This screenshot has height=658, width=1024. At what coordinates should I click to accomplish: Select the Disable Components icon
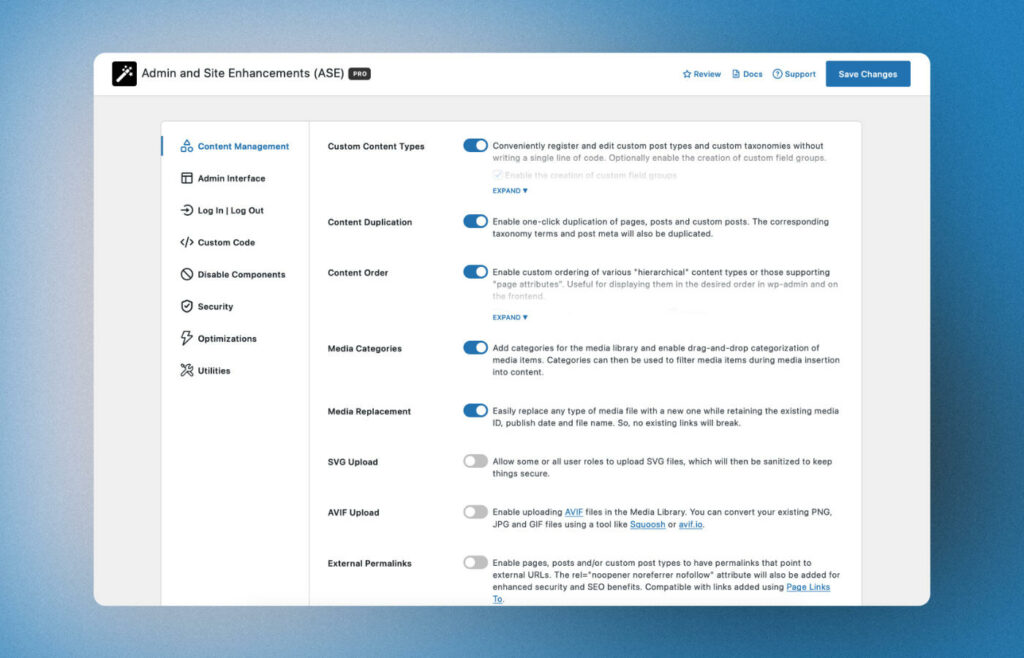point(184,274)
